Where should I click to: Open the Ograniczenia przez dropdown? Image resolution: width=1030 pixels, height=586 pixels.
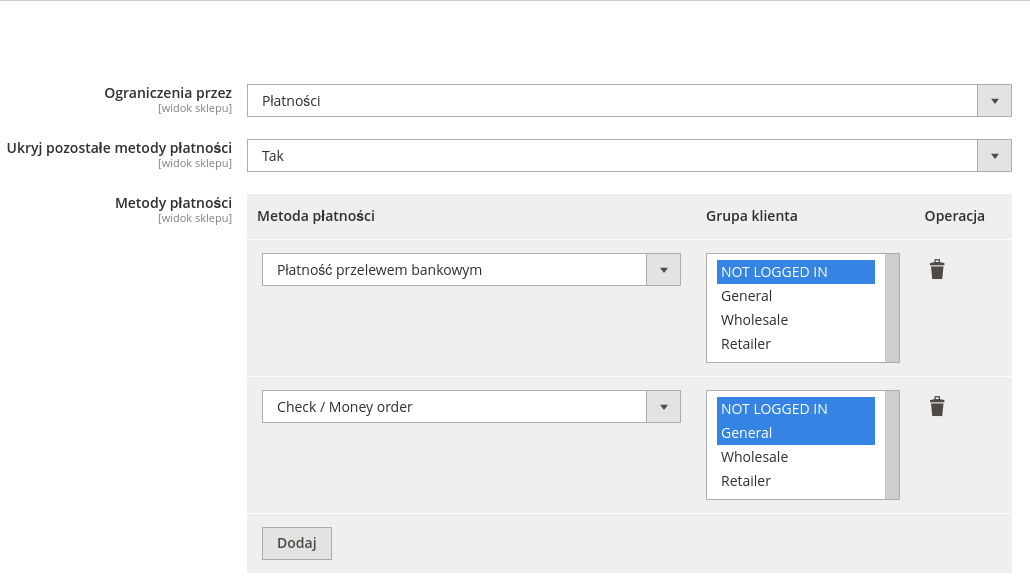tap(612, 101)
